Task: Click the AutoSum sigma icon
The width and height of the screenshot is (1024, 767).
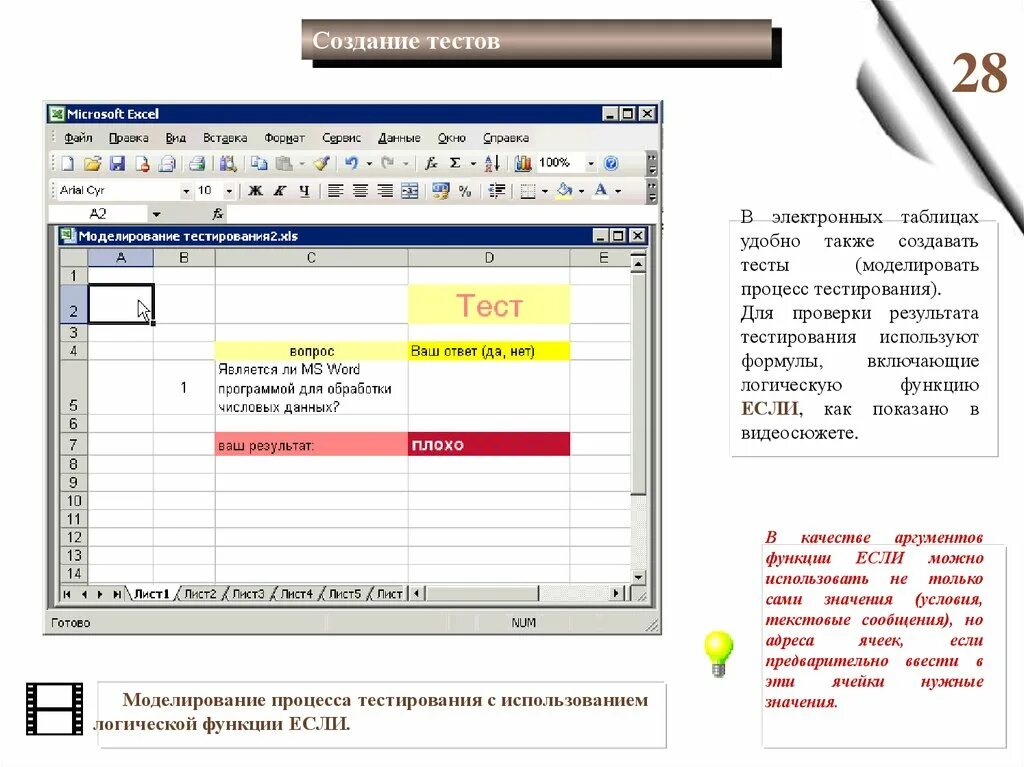Action: [455, 163]
